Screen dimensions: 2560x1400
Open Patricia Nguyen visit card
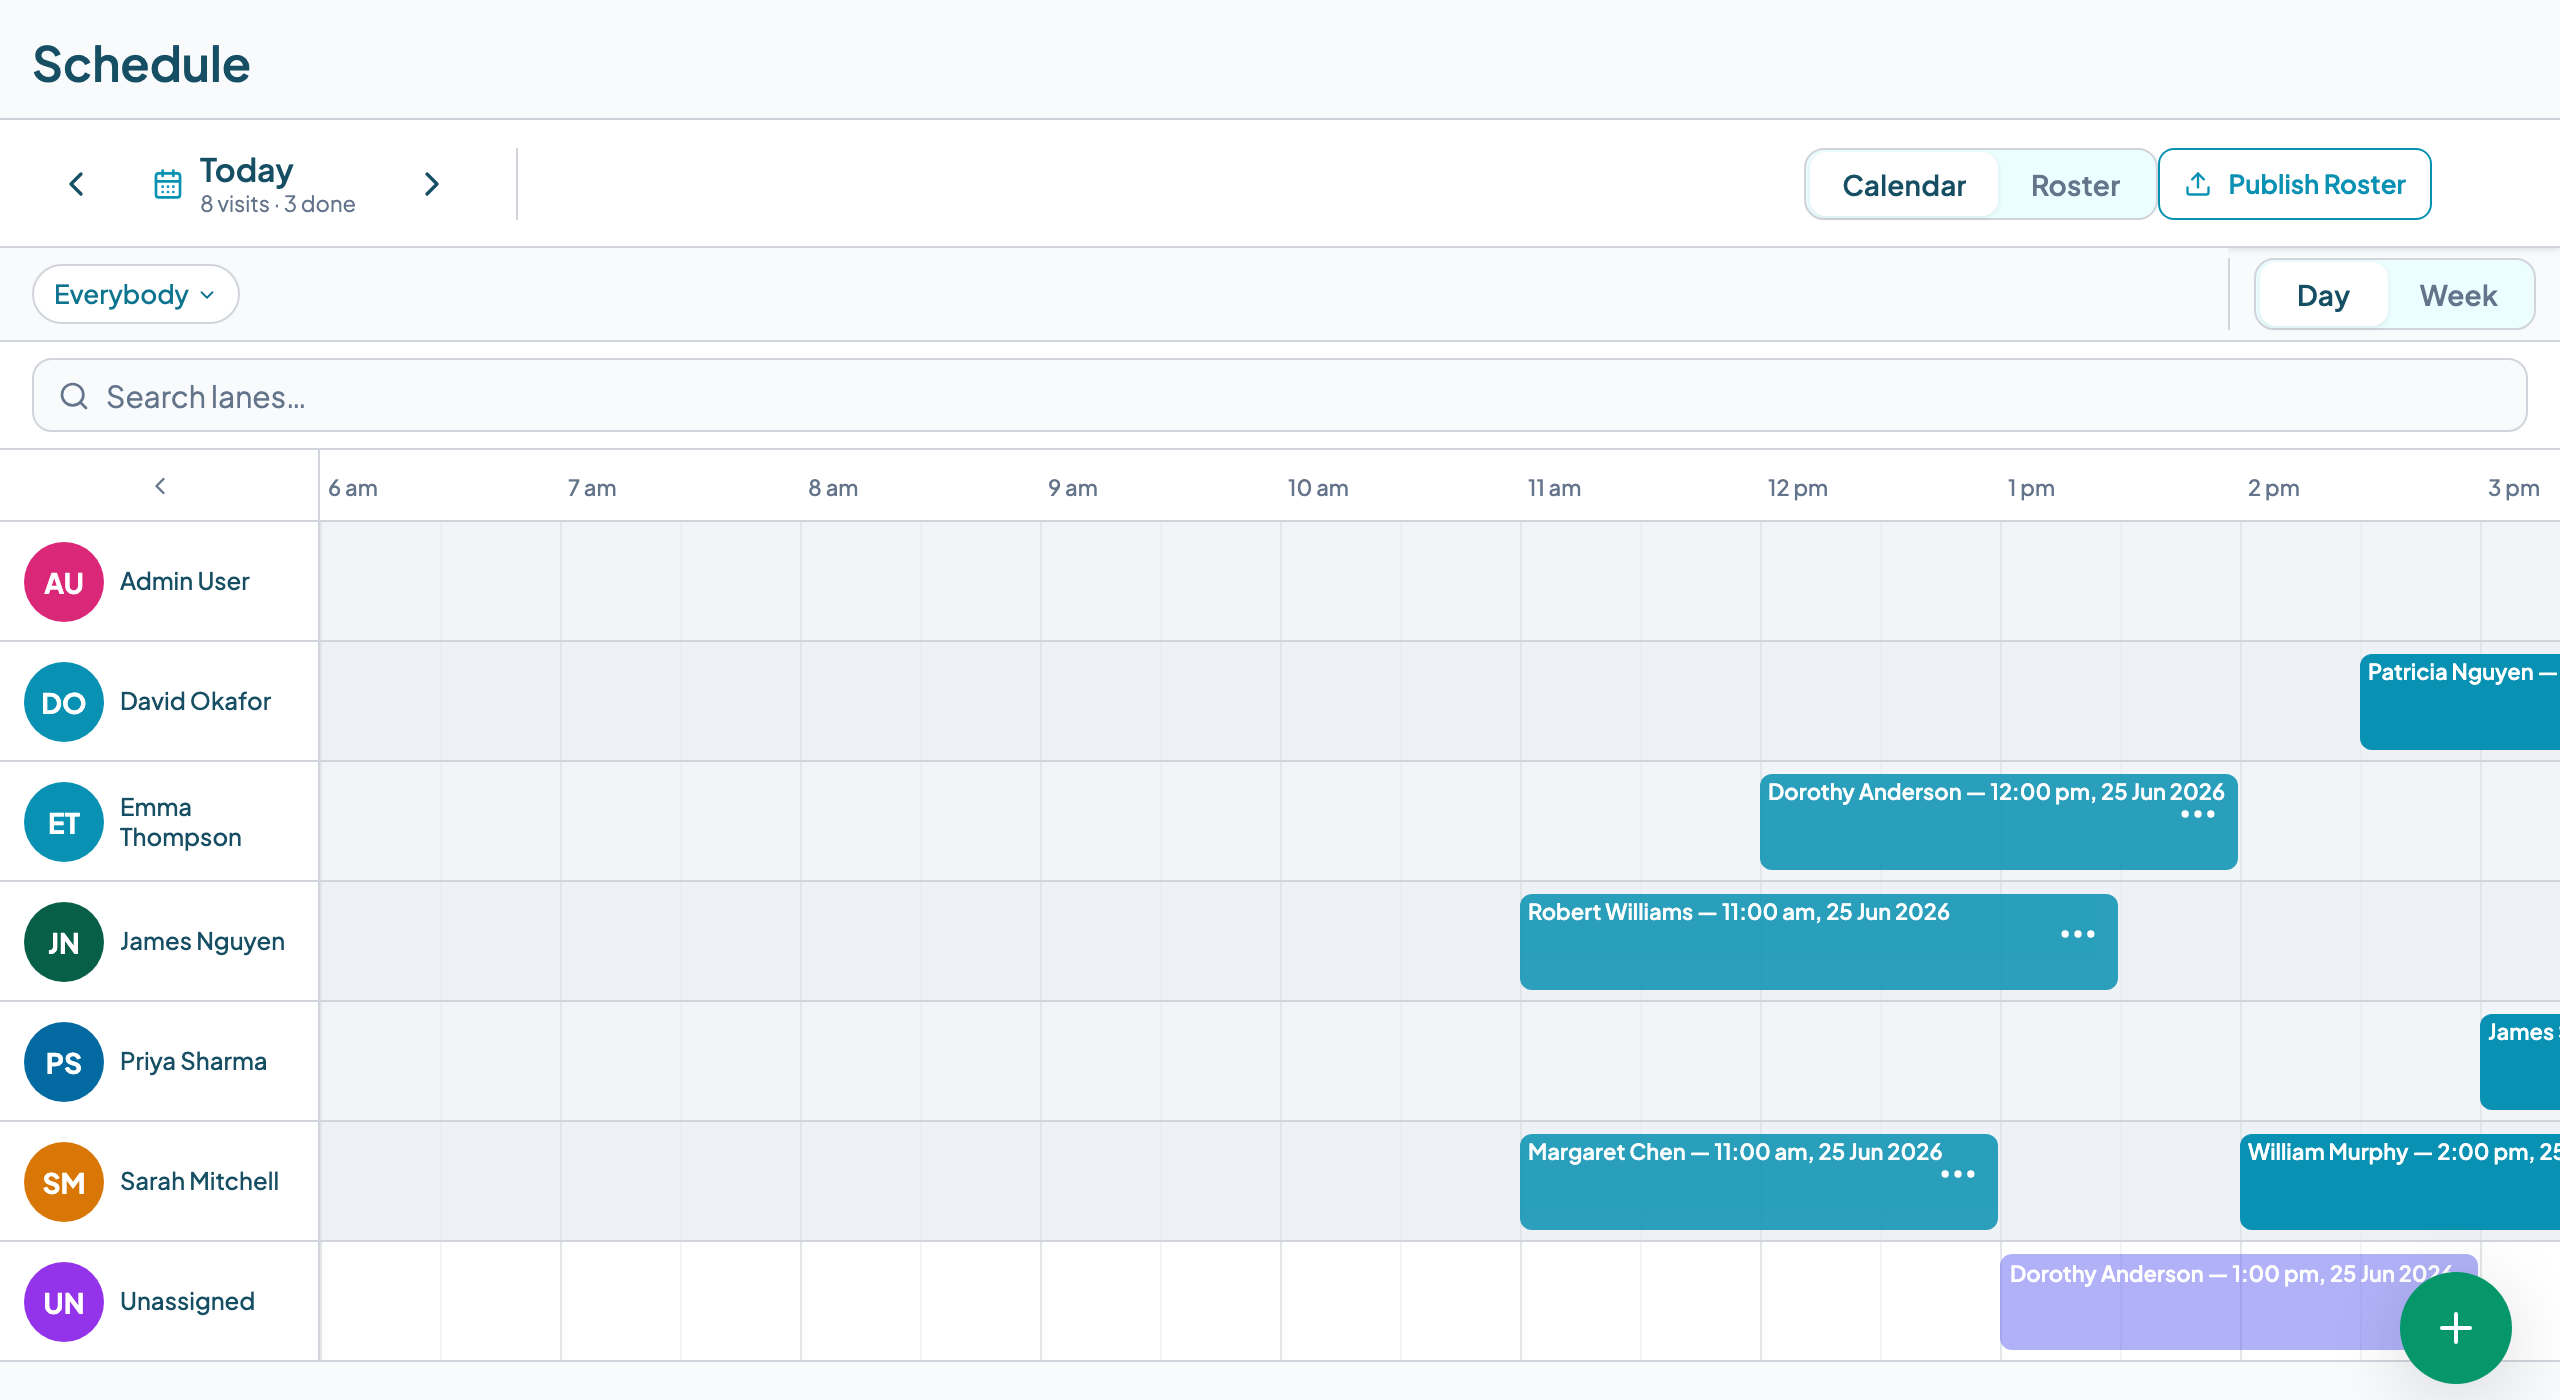(x=2460, y=702)
